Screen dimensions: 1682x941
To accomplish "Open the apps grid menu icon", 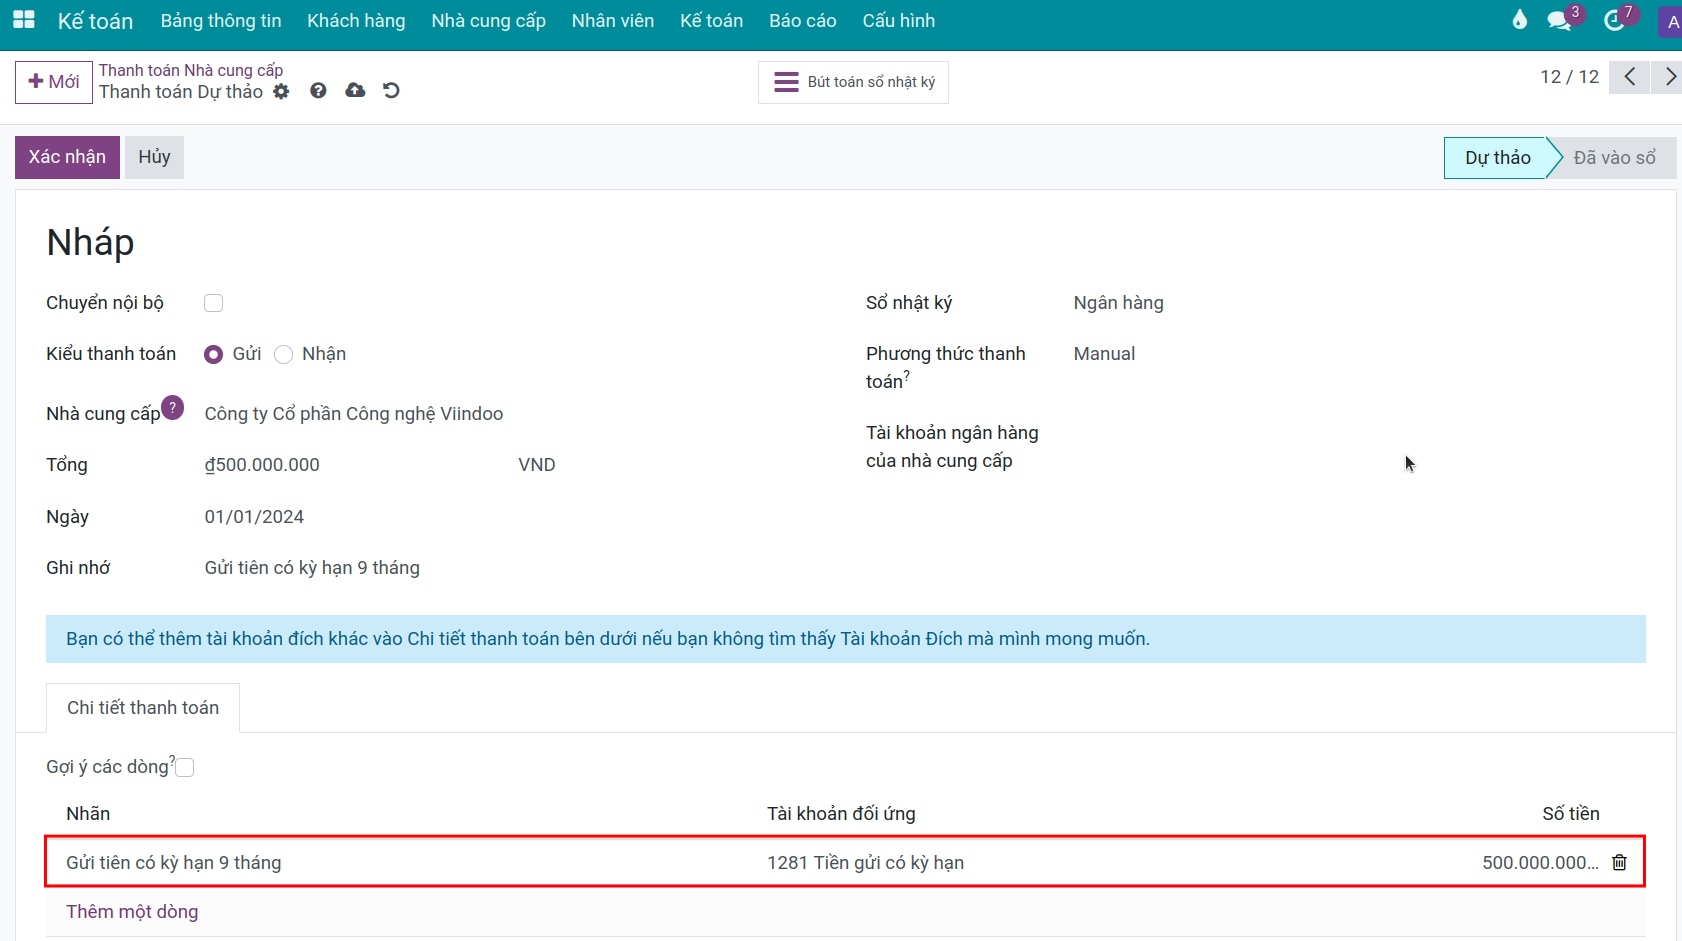I will pyautogui.click(x=24, y=20).
